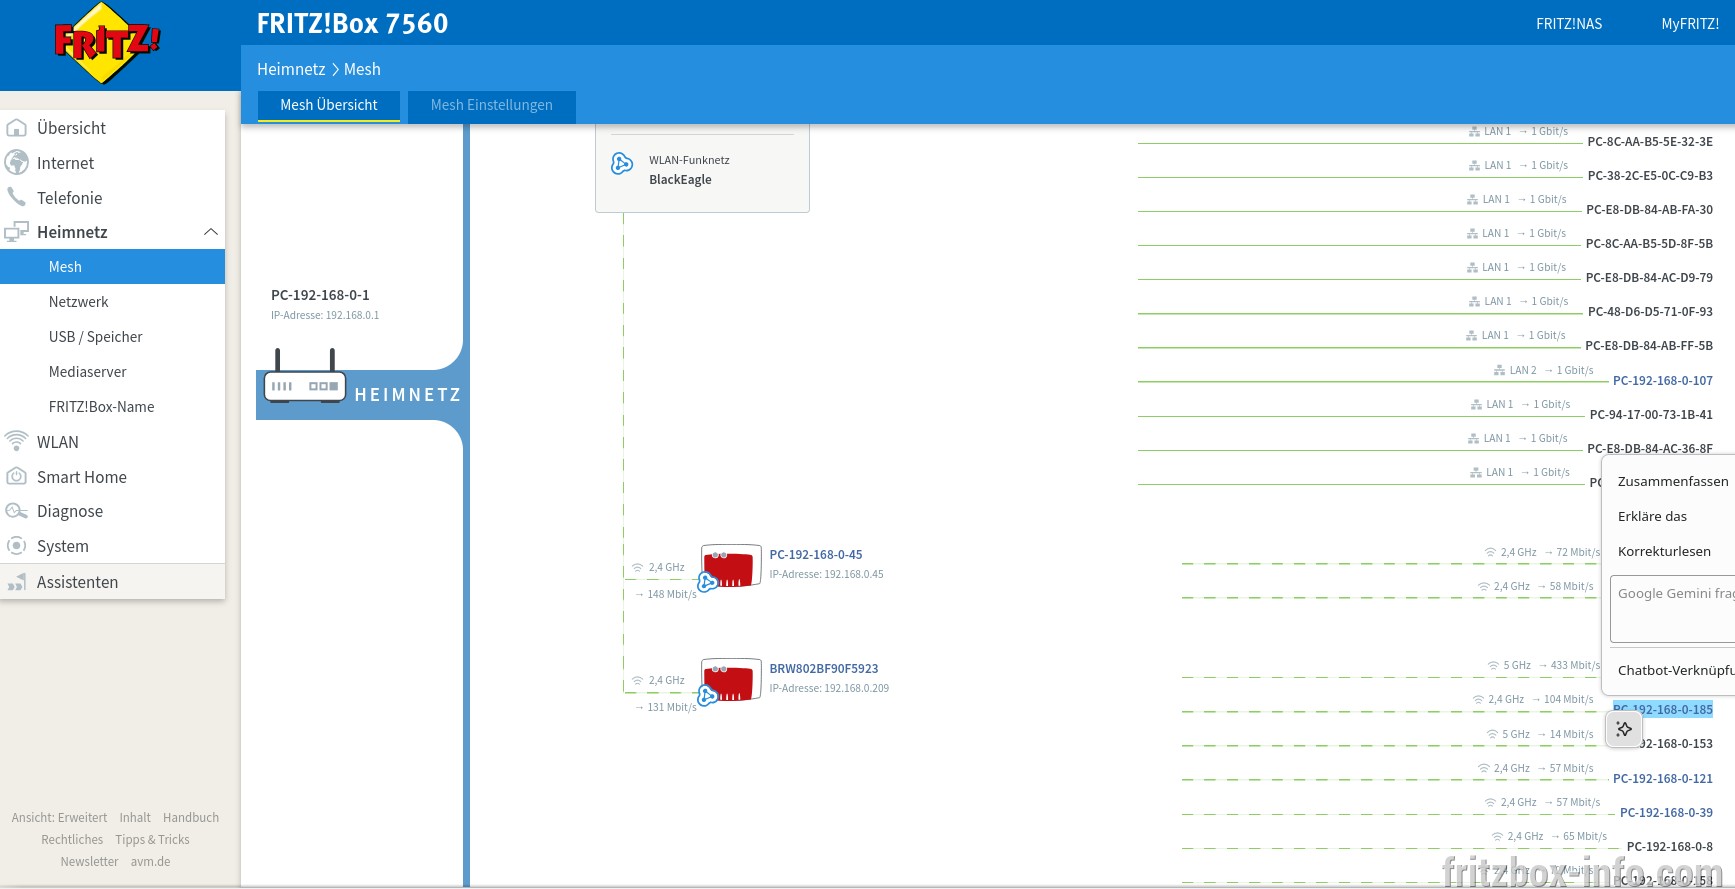Open the Inhalt footer link
The image size is (1735, 889).
click(135, 818)
